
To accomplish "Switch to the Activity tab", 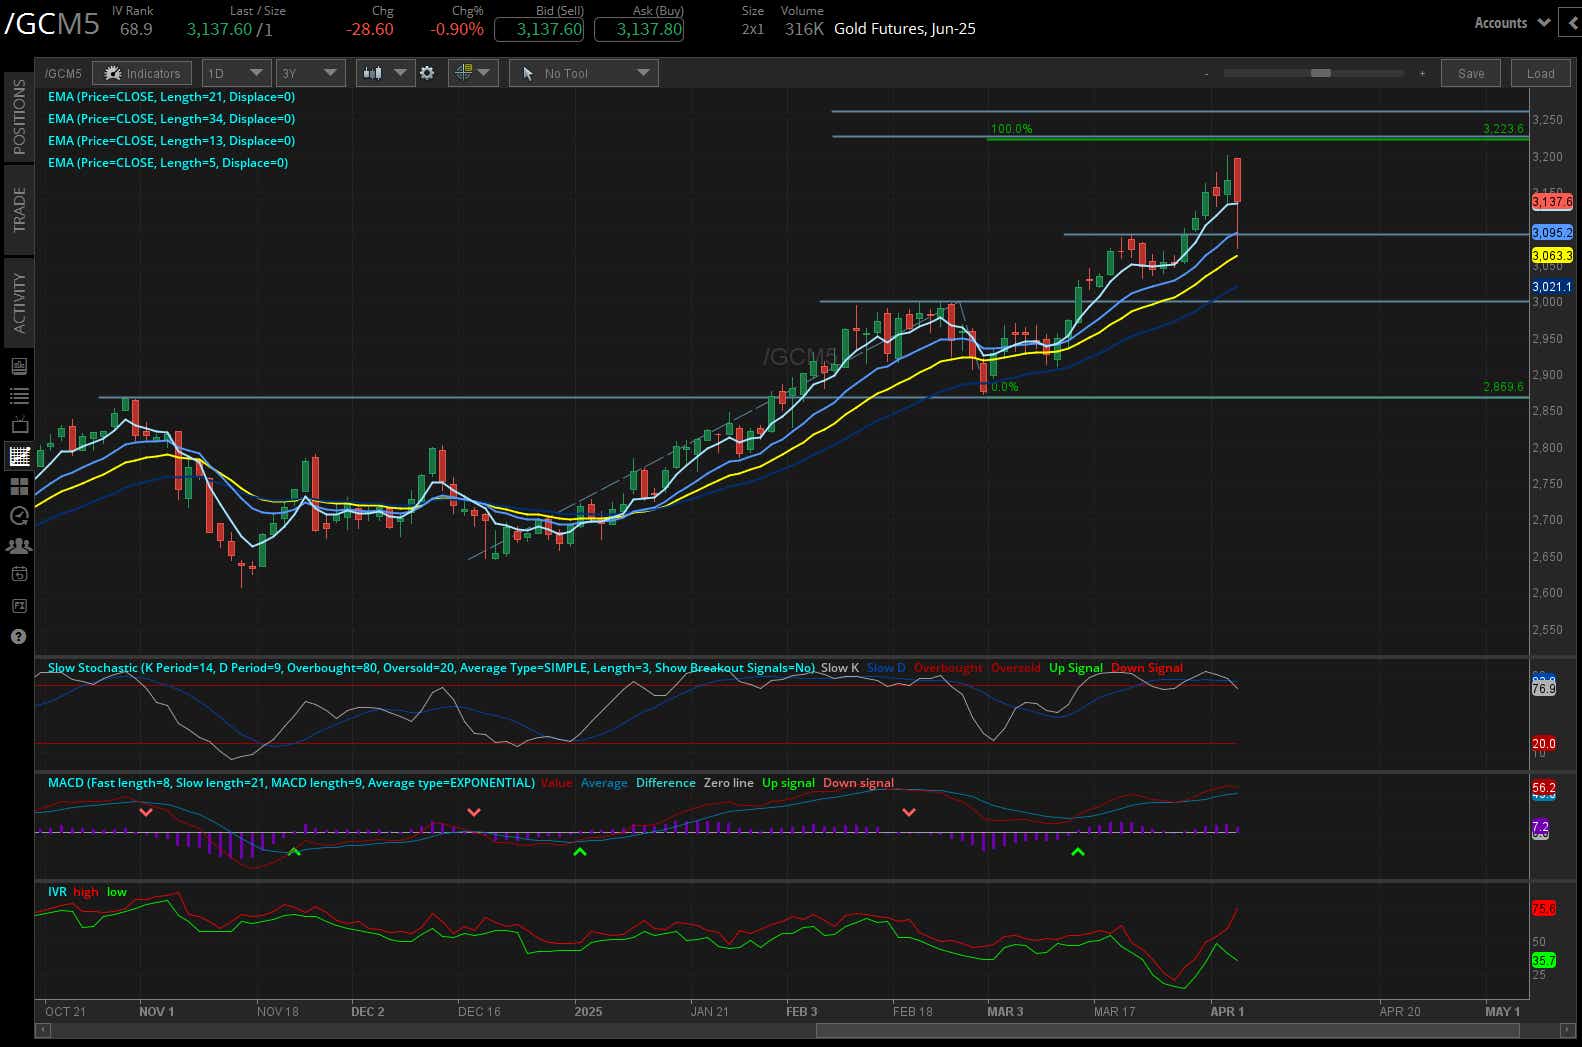I will tap(19, 303).
